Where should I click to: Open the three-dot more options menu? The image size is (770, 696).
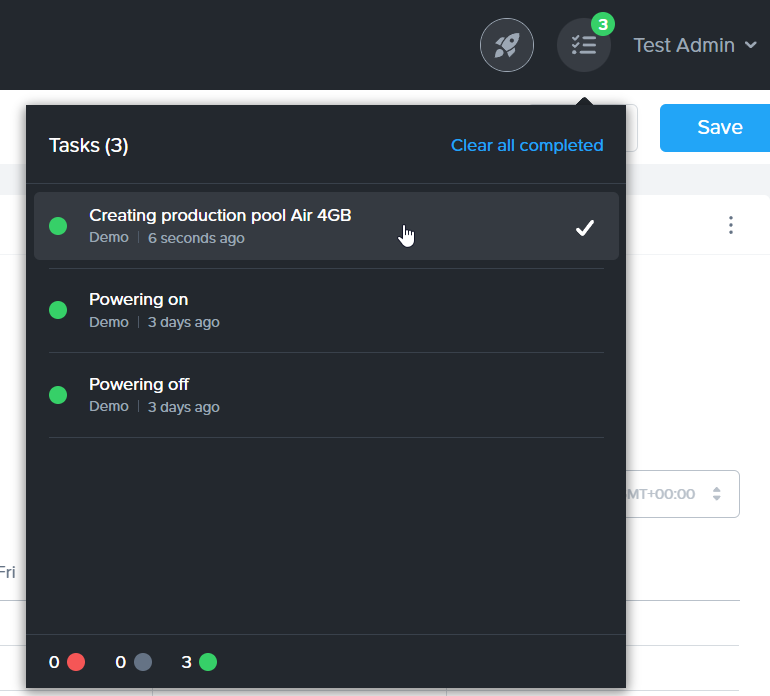731,225
